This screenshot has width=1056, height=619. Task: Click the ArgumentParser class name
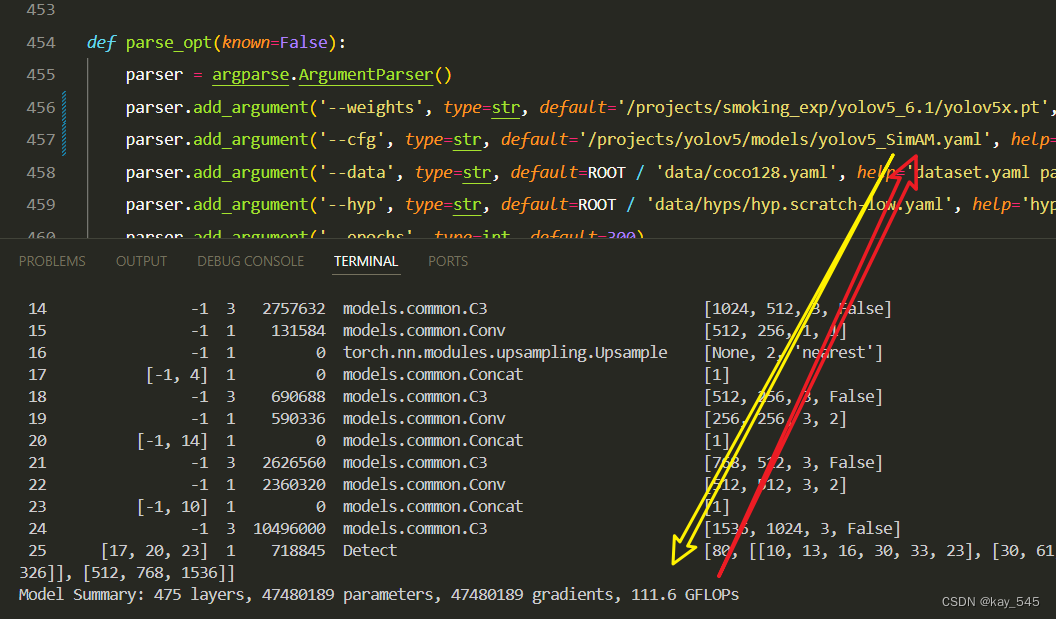tap(366, 75)
